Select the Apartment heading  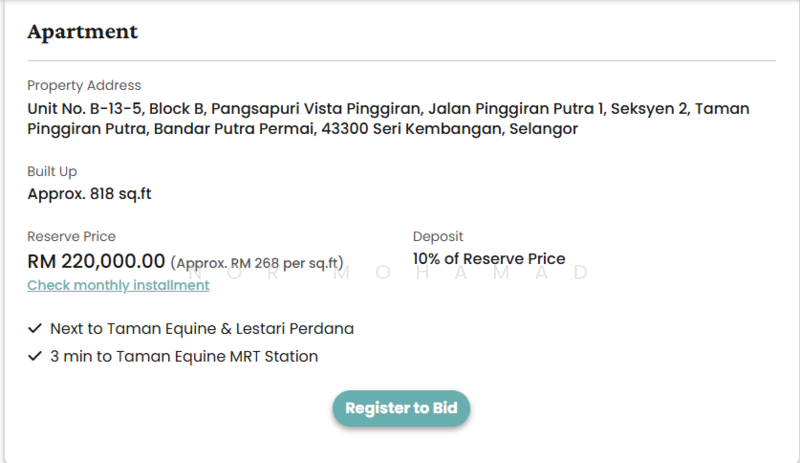(x=82, y=31)
